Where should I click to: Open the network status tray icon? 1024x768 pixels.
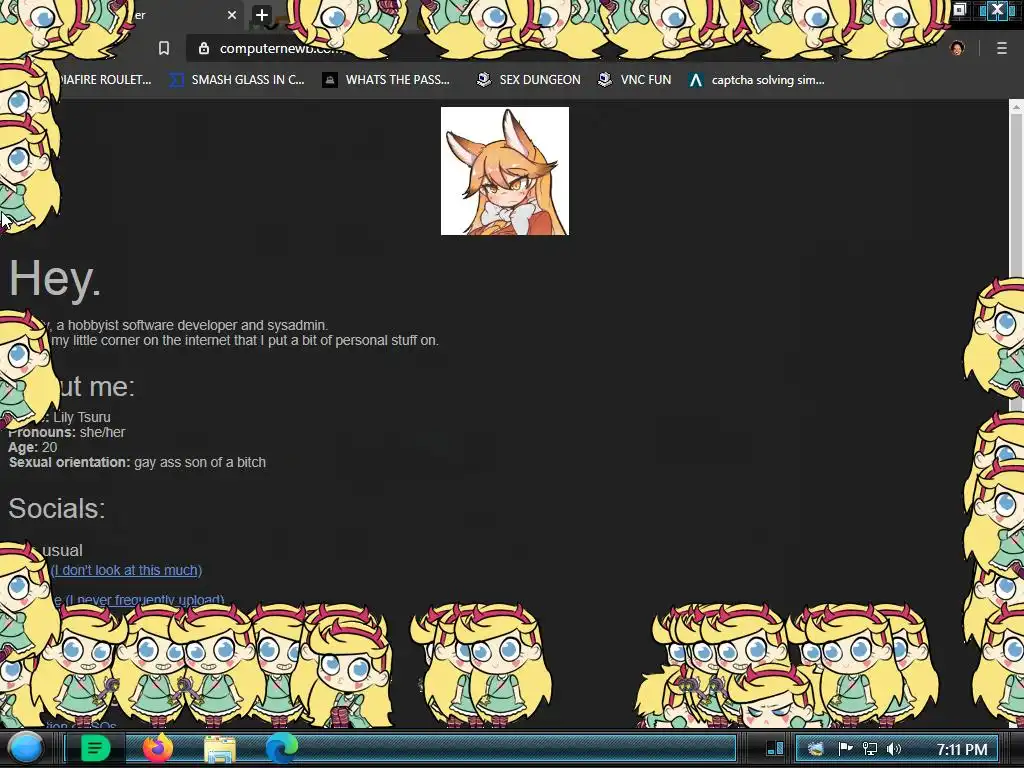[870, 748]
